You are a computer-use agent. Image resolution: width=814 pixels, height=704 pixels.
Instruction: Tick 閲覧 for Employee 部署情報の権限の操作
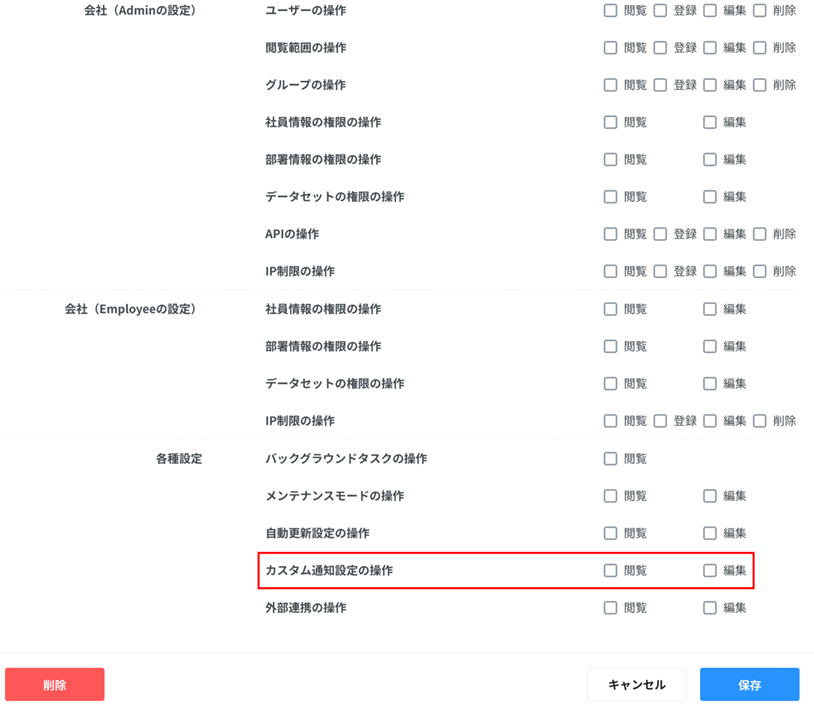[610, 346]
